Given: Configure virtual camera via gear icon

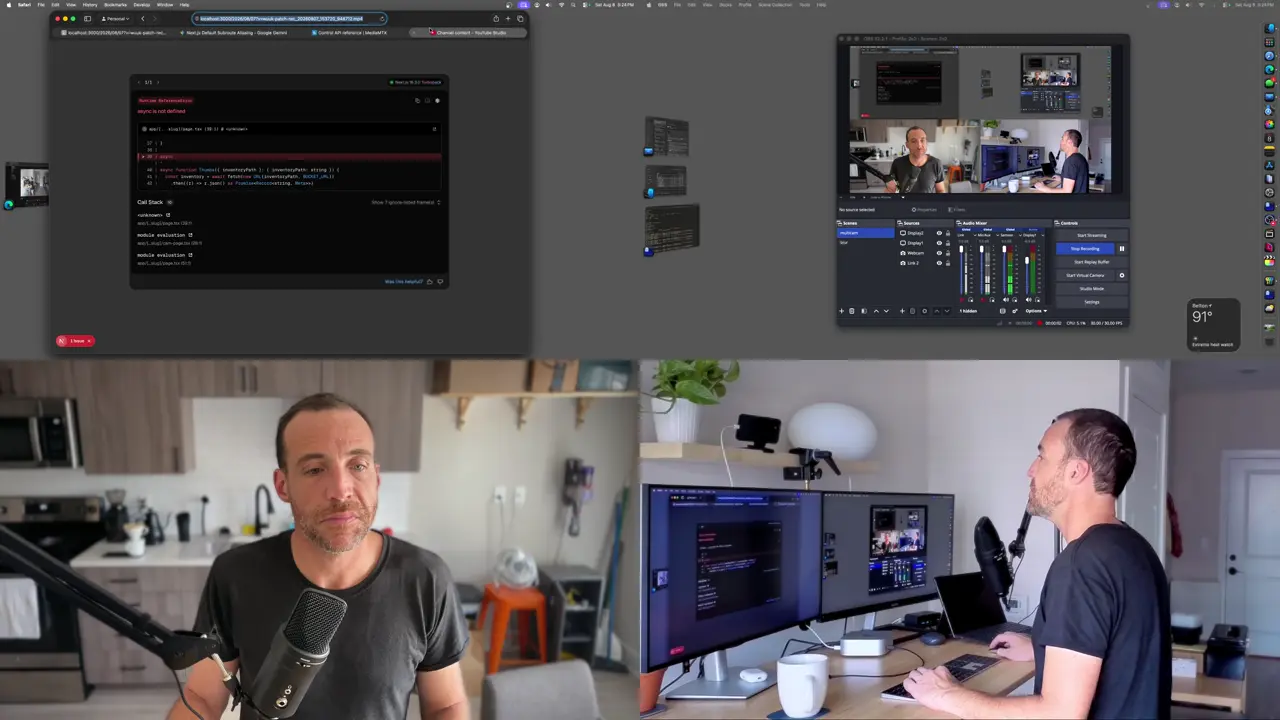Looking at the screenshot, I should coord(1122,275).
